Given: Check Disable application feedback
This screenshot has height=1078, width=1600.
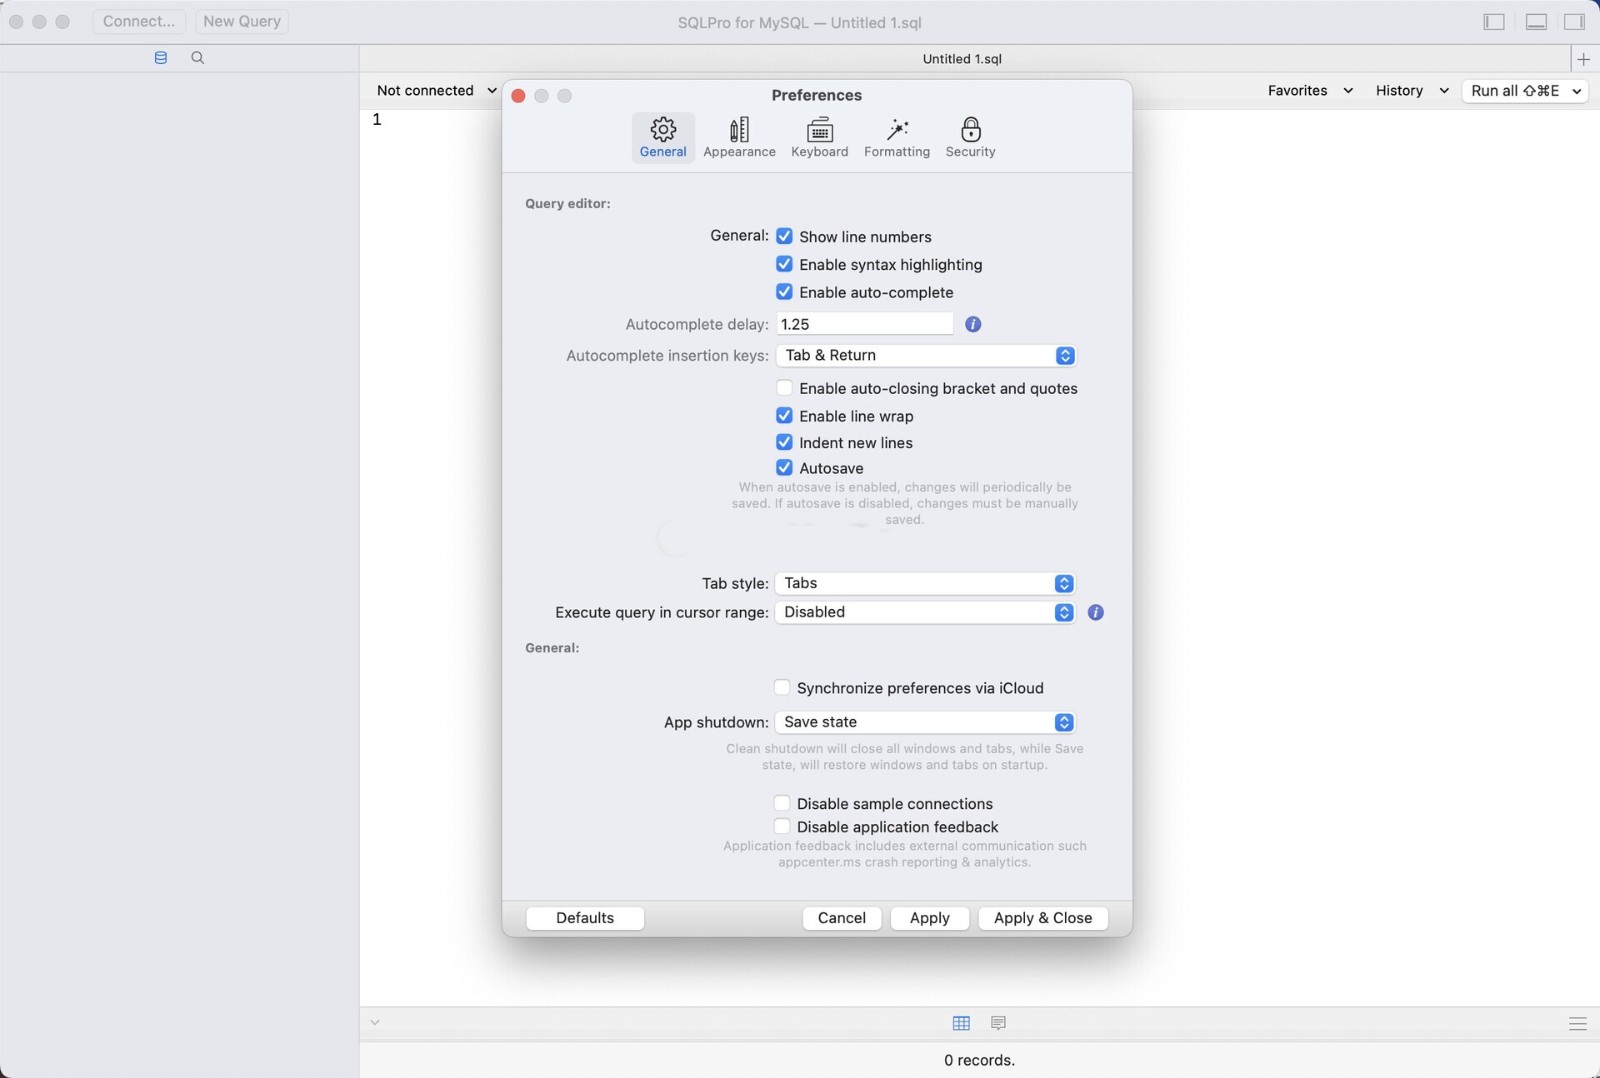Looking at the screenshot, I should (782, 827).
